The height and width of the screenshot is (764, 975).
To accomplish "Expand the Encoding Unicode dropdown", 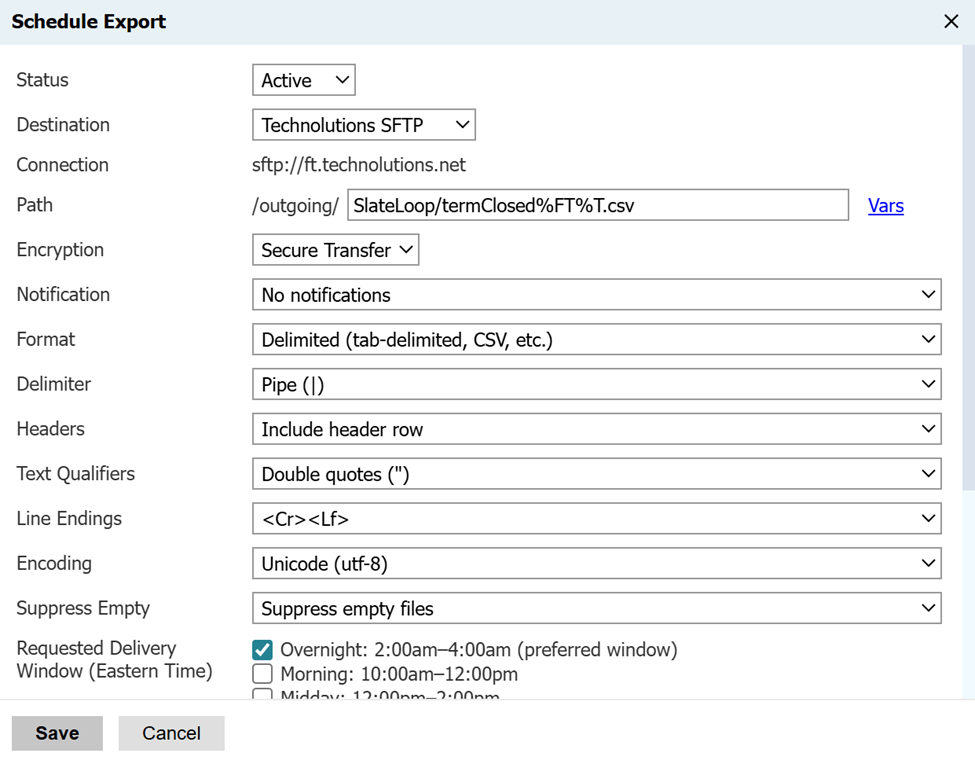I will pos(596,564).
